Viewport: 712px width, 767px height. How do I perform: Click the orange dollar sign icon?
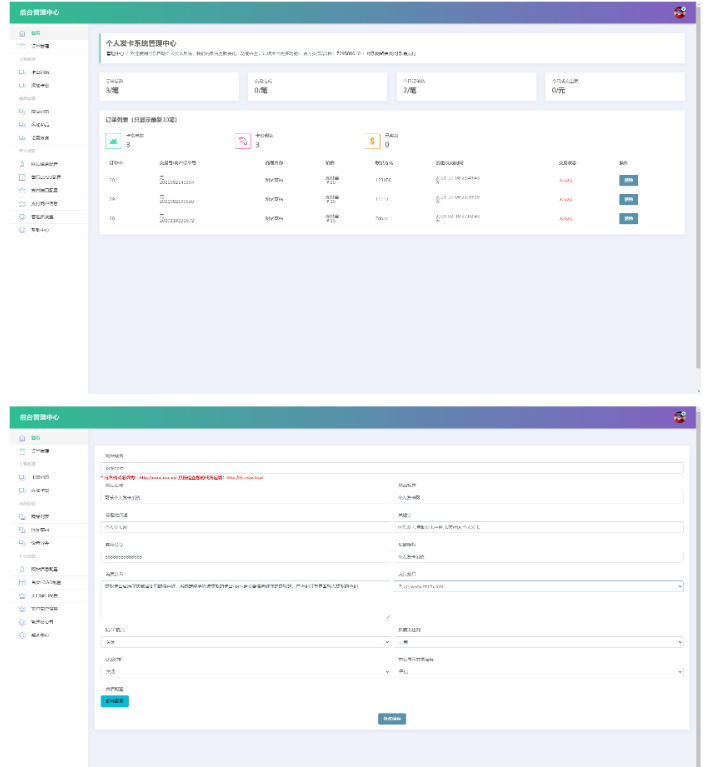coord(372,142)
